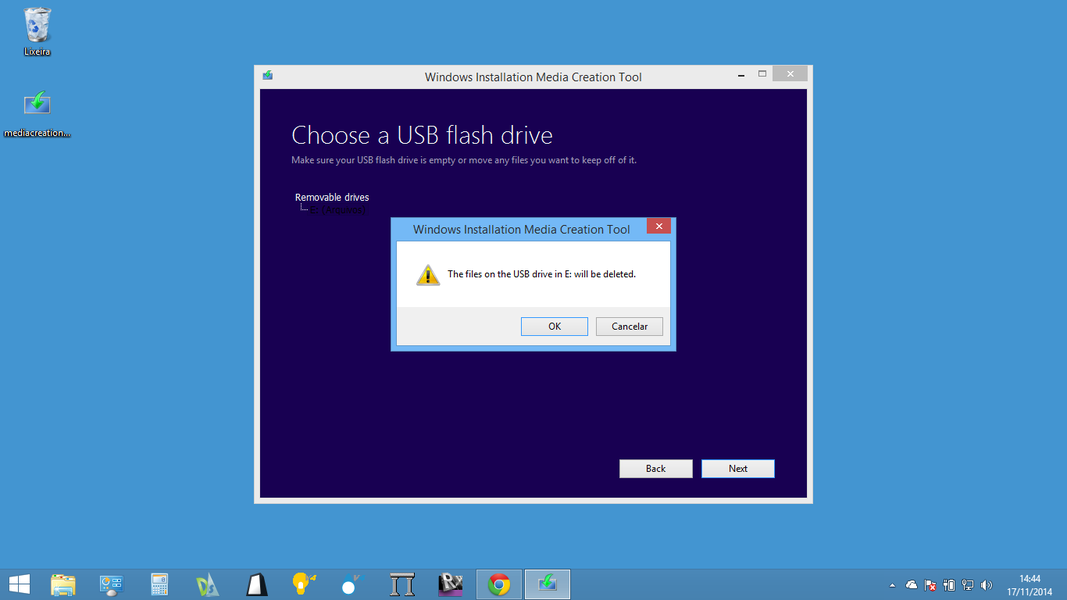
Task: Open the volume speaker tray icon
Action: 987,585
